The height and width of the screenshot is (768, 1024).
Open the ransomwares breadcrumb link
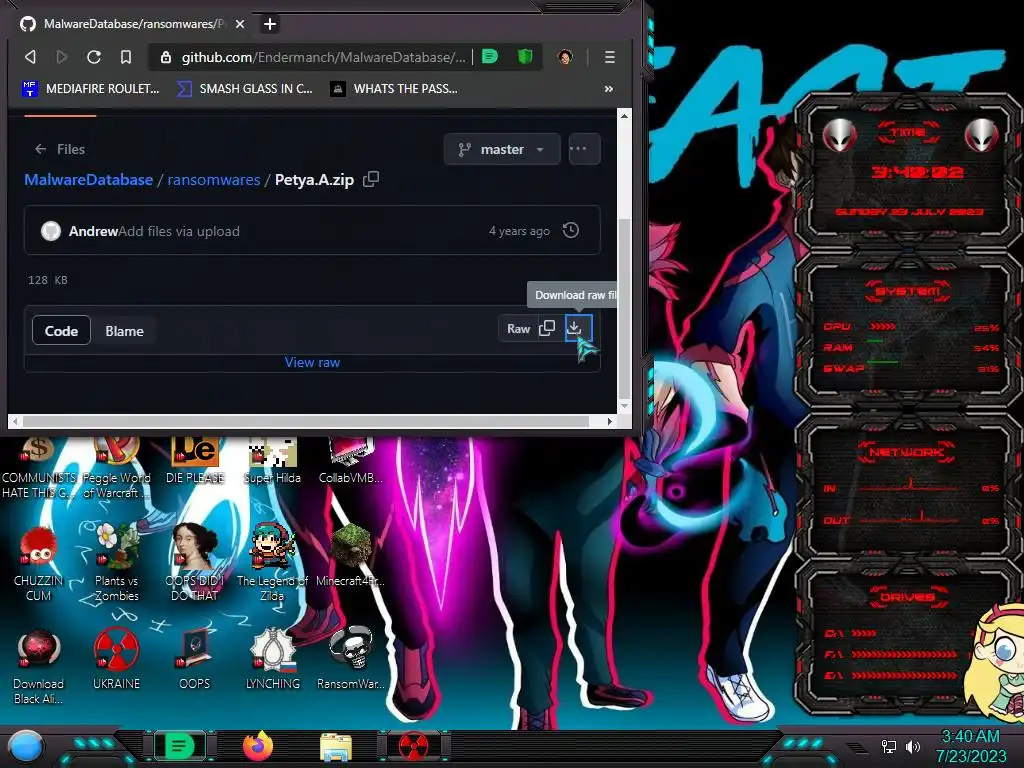tap(214, 180)
